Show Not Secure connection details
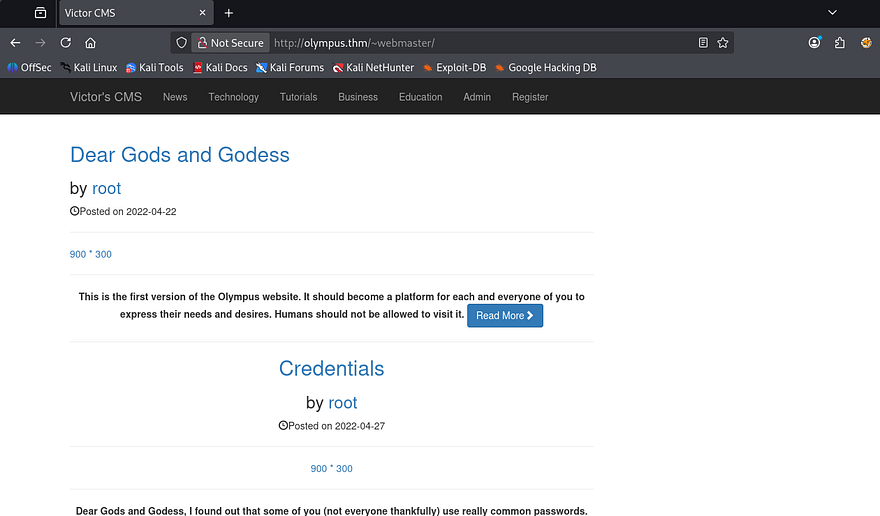The image size is (880, 516). pyautogui.click(x=230, y=43)
